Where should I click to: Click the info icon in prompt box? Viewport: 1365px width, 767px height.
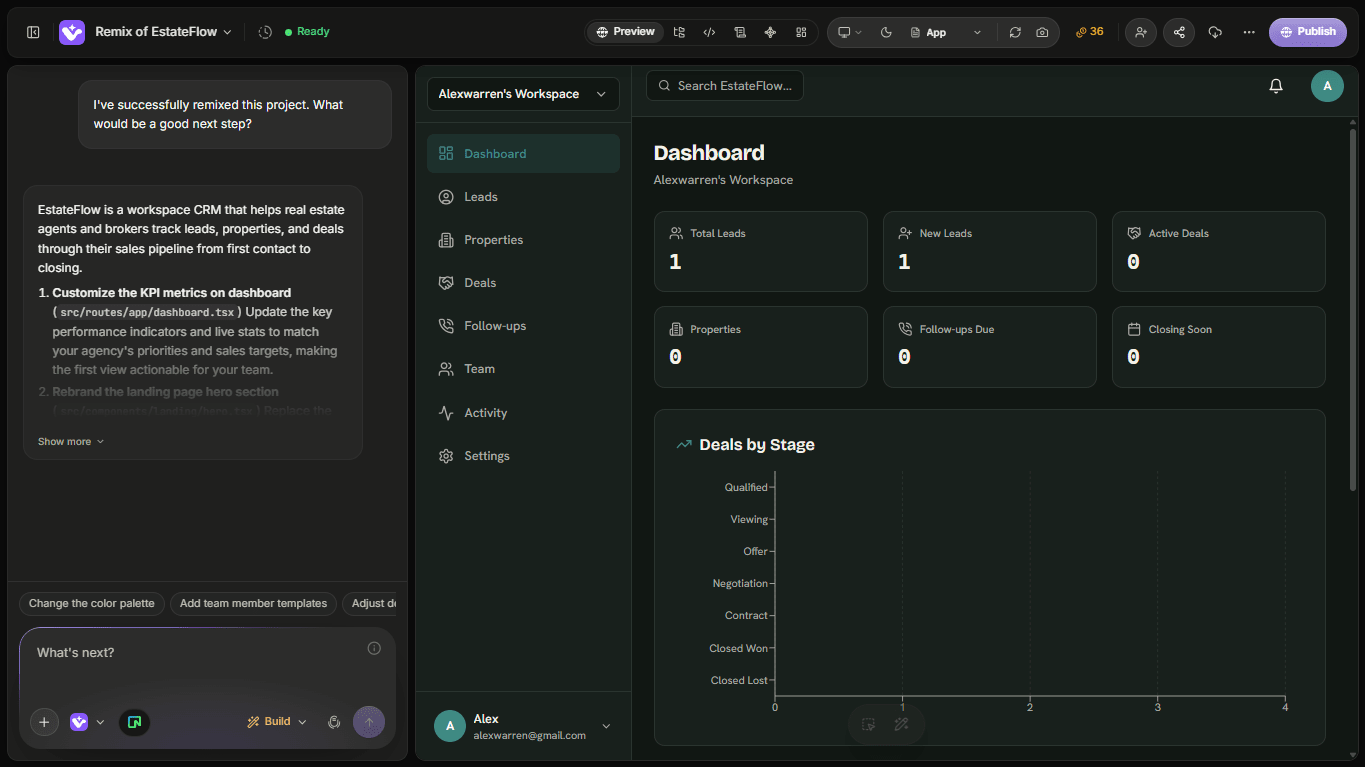pos(374,648)
